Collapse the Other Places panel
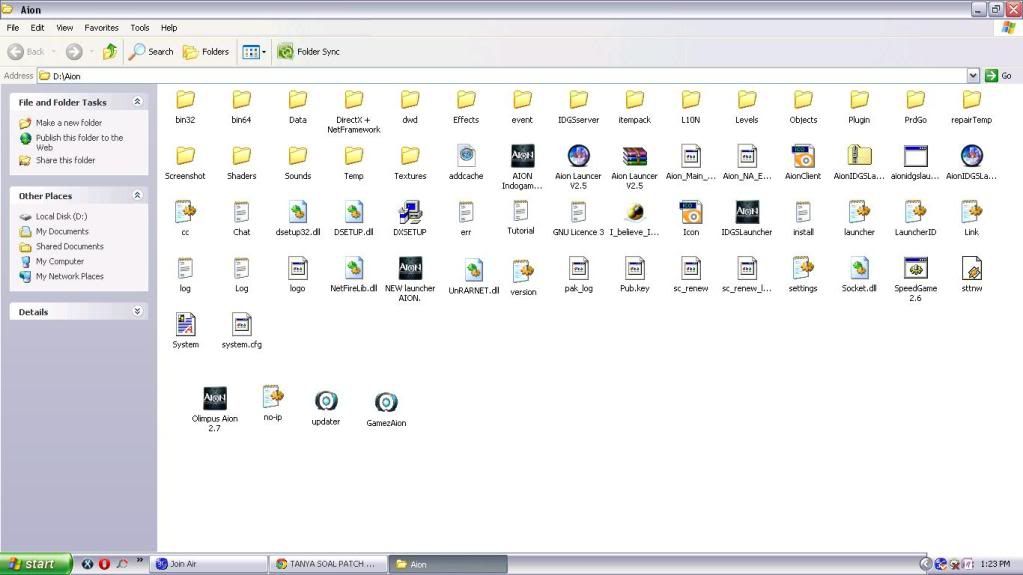 (x=137, y=195)
